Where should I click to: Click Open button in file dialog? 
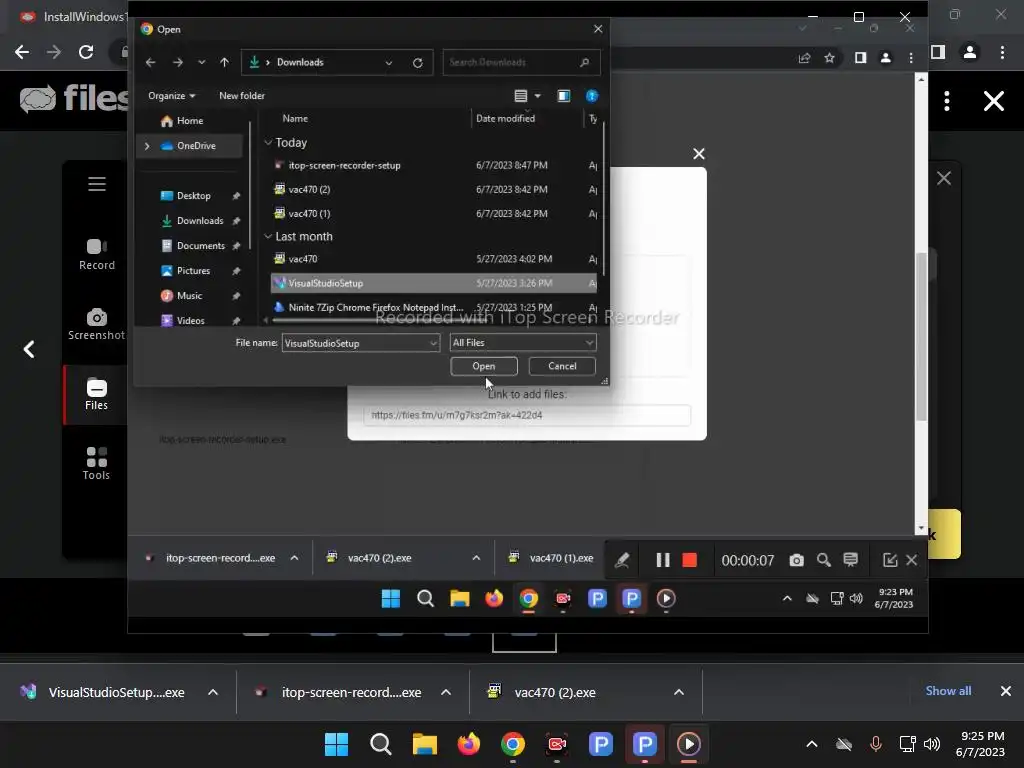coord(484,366)
